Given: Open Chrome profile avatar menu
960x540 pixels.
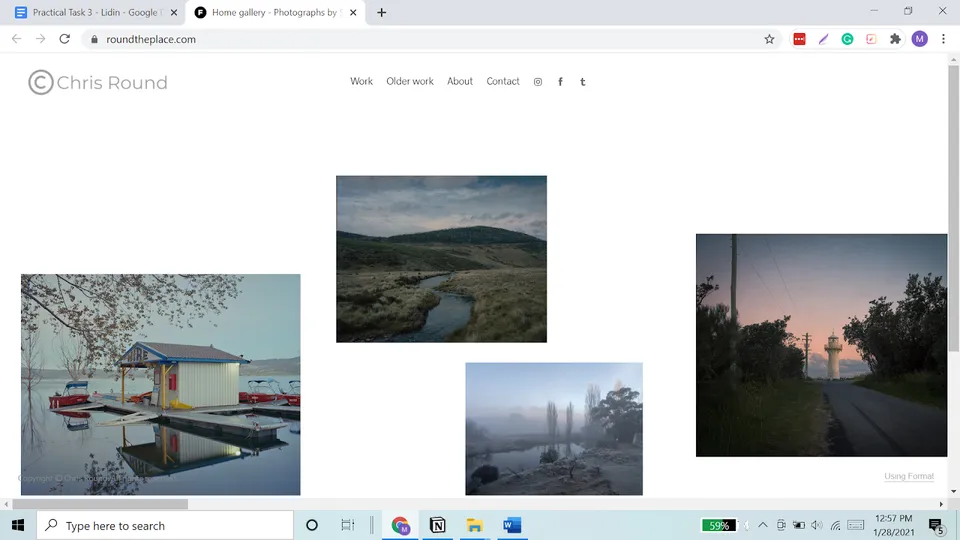Looking at the screenshot, I should [919, 39].
